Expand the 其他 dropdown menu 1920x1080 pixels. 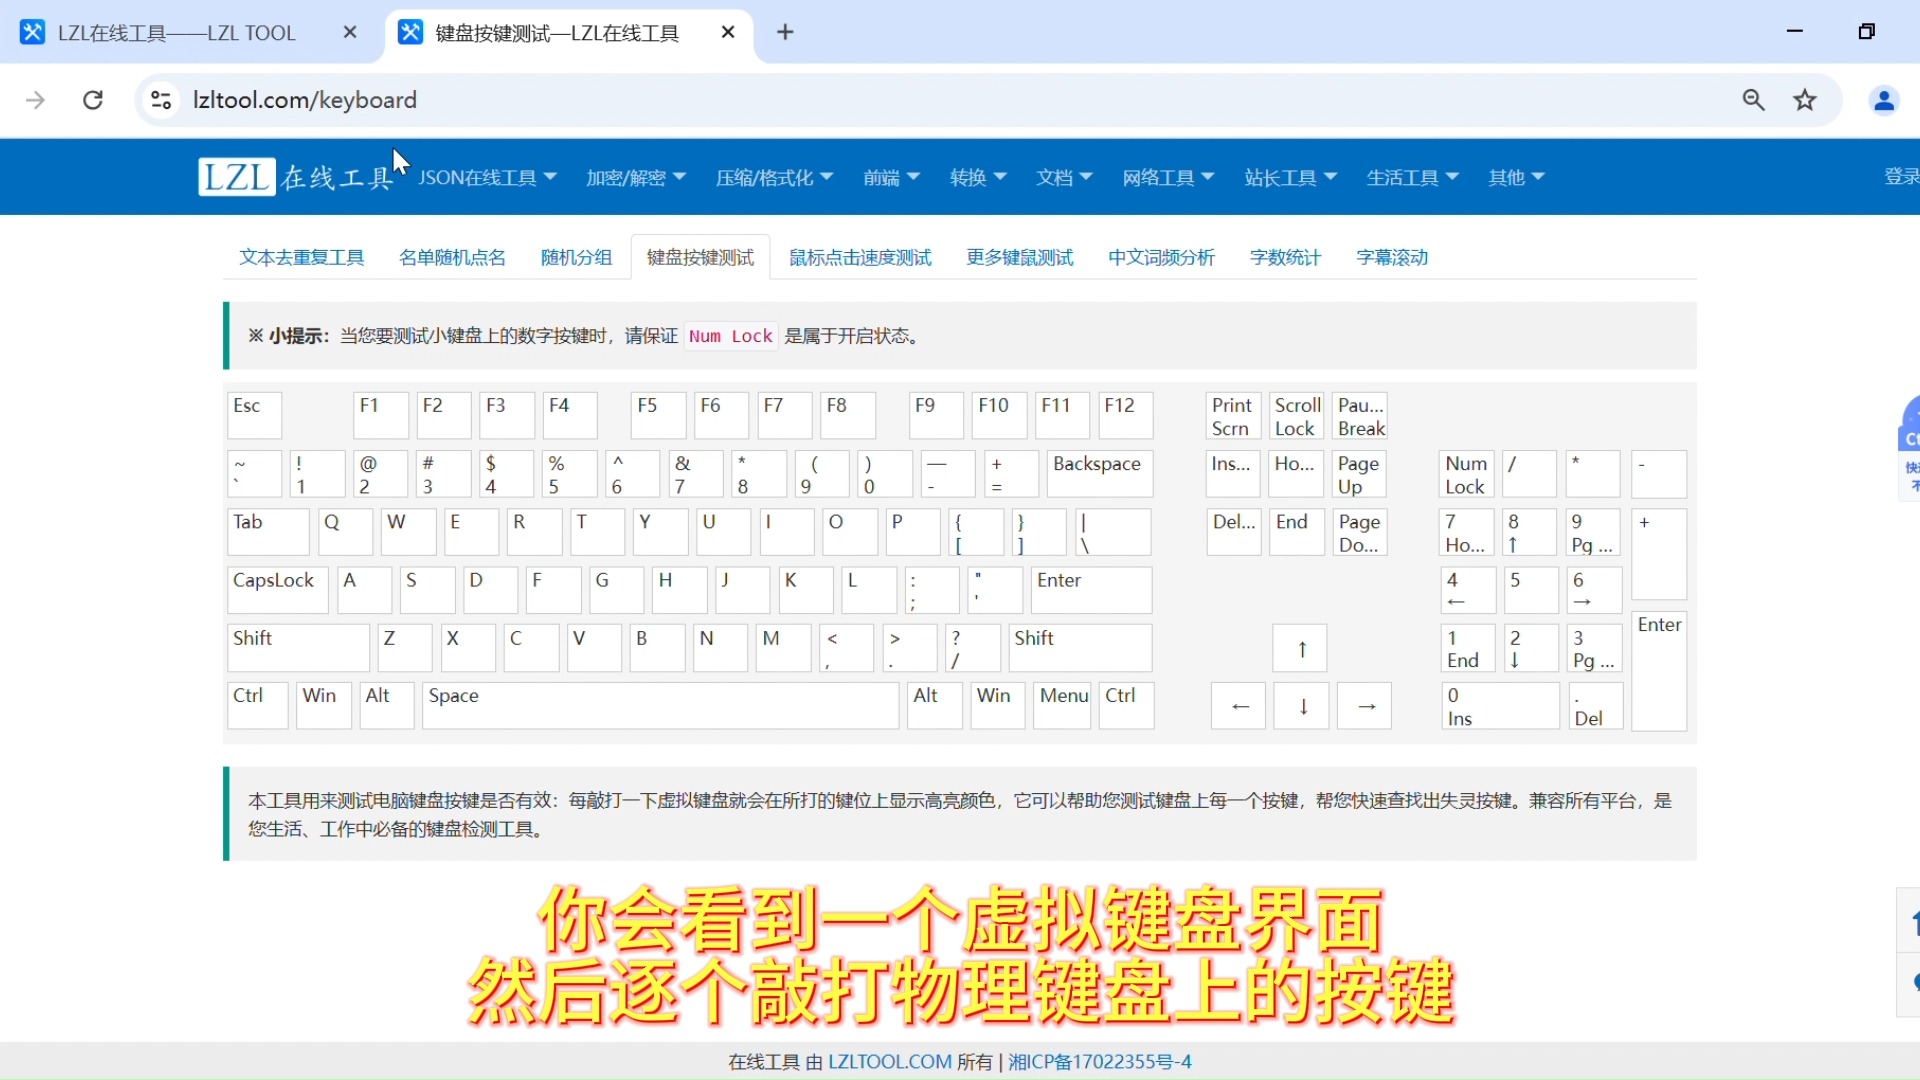coord(1516,177)
